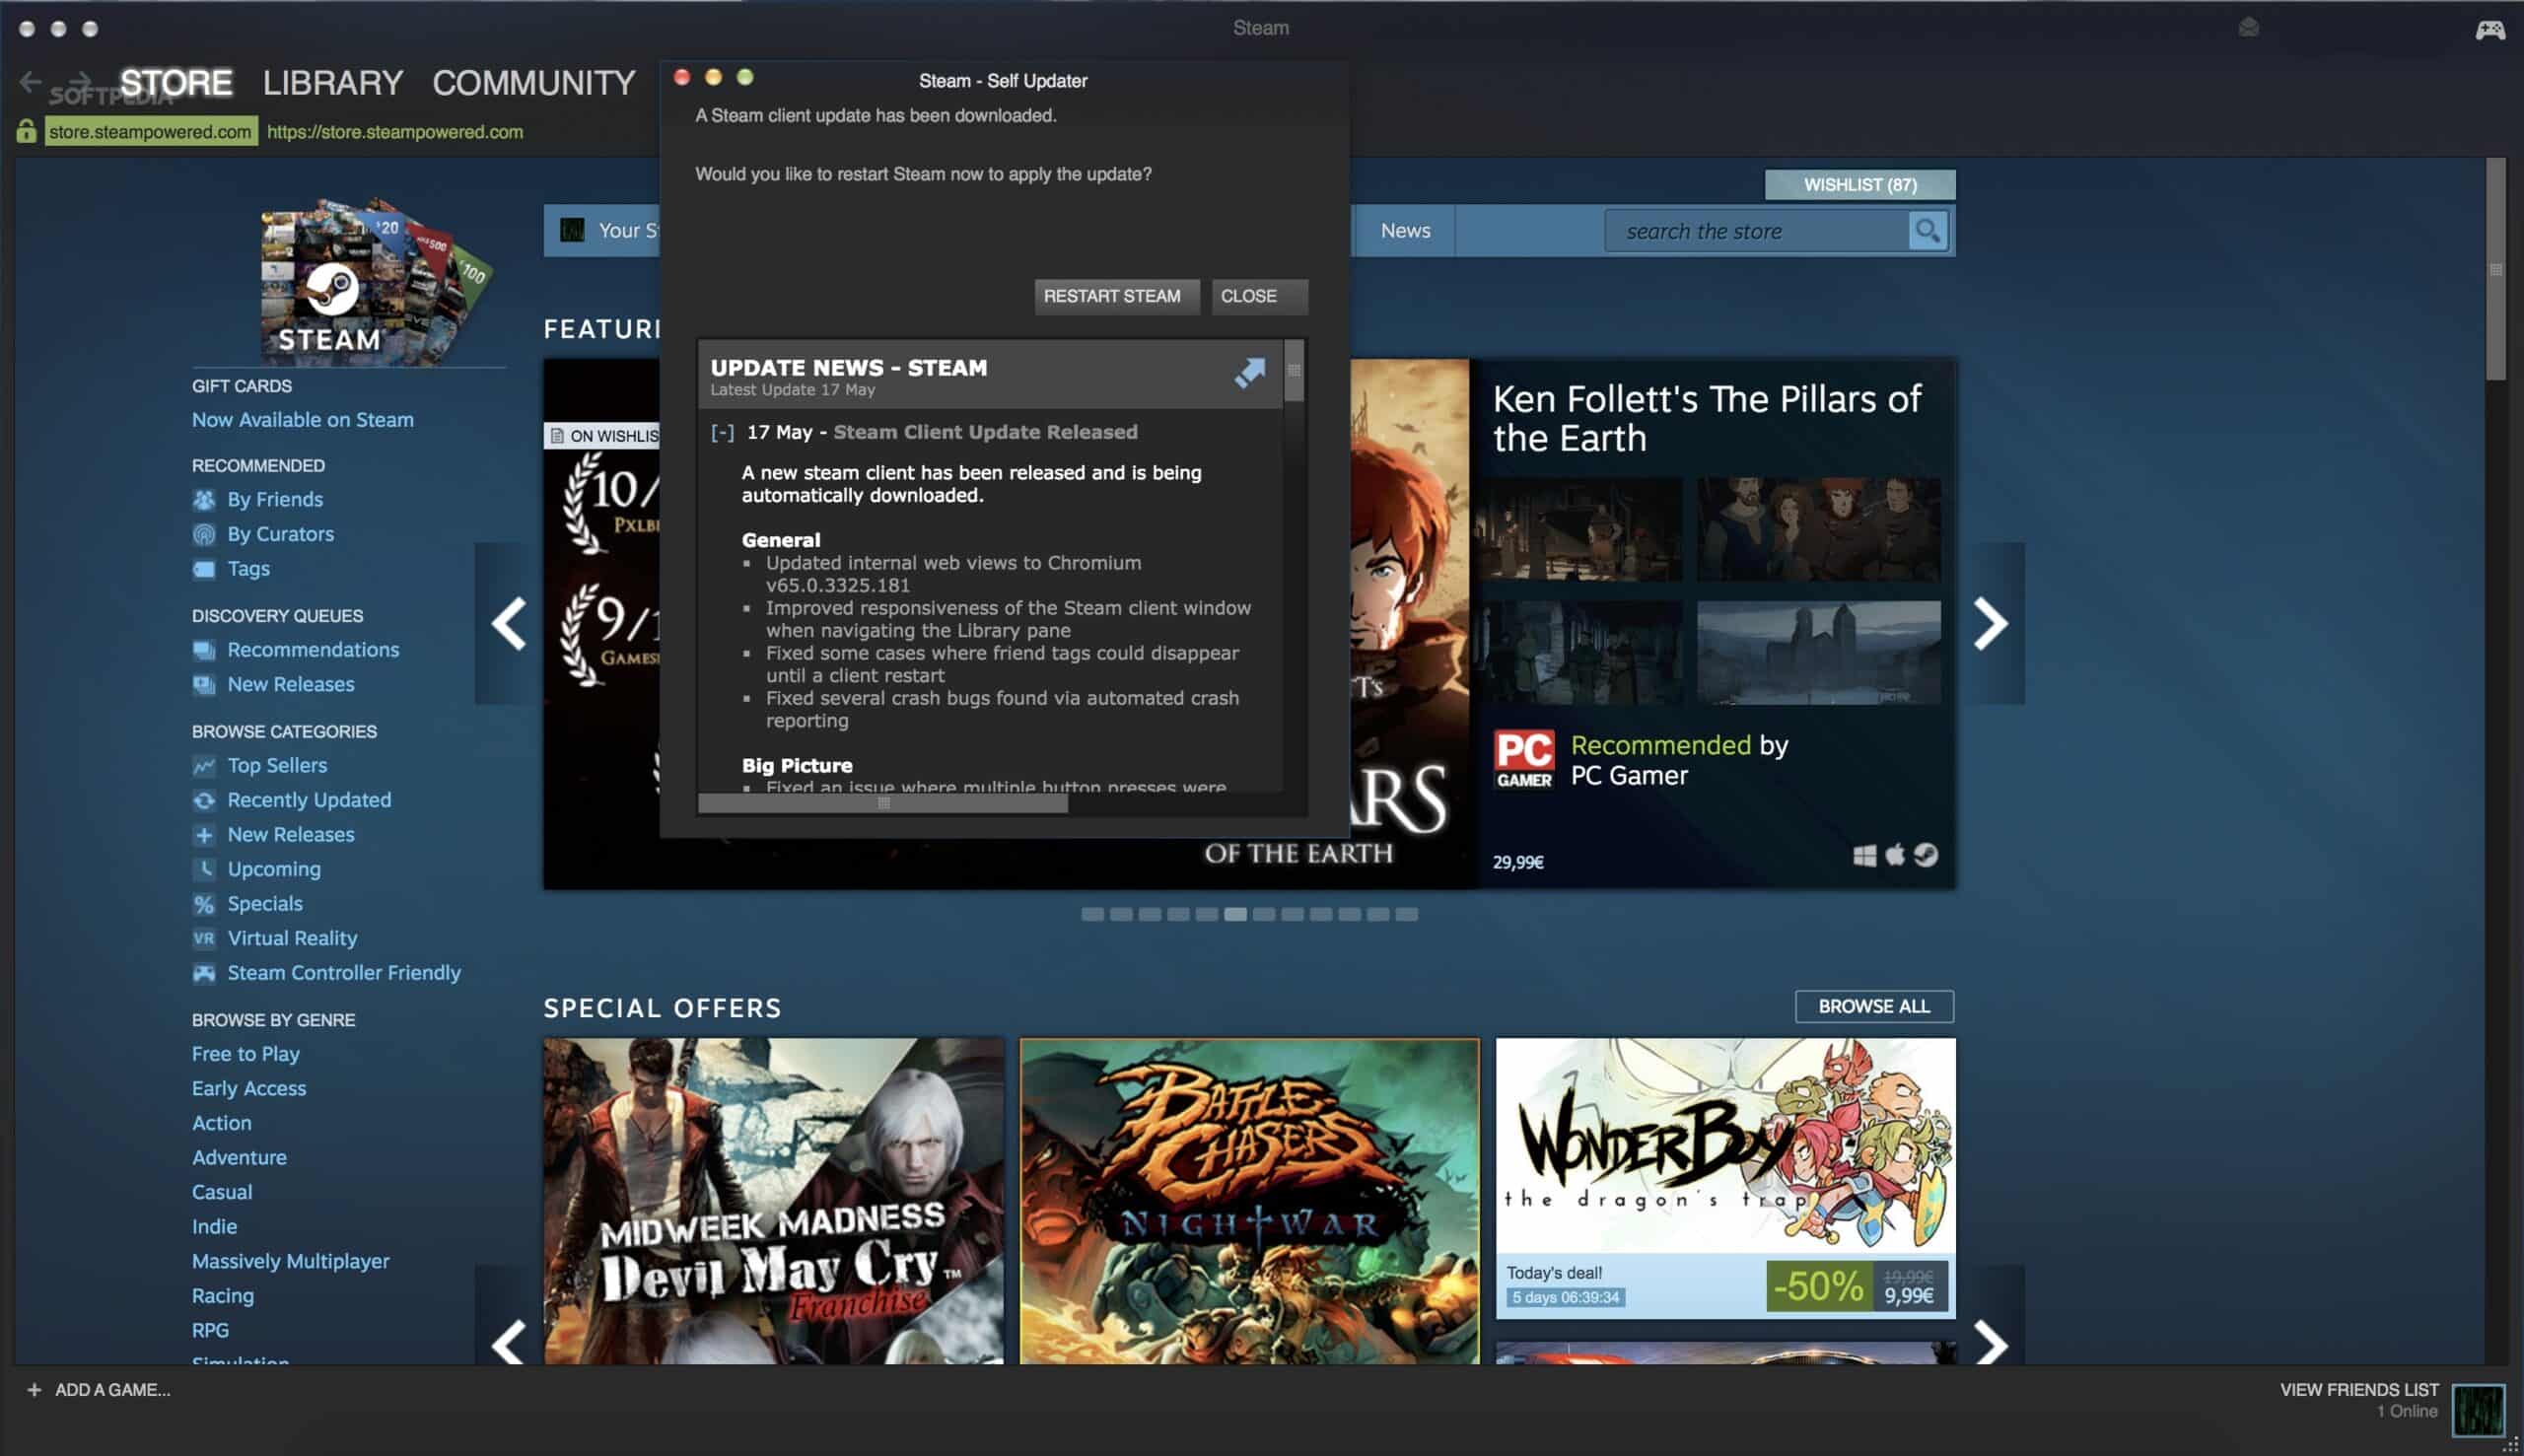Select the first featured carousel page dot

(x=1092, y=914)
